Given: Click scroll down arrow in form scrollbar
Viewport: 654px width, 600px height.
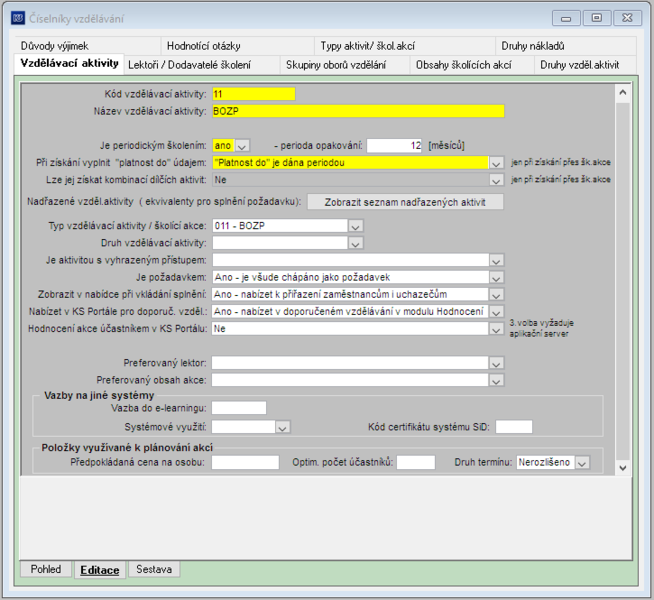Looking at the screenshot, I should pyautogui.click(x=623, y=467).
